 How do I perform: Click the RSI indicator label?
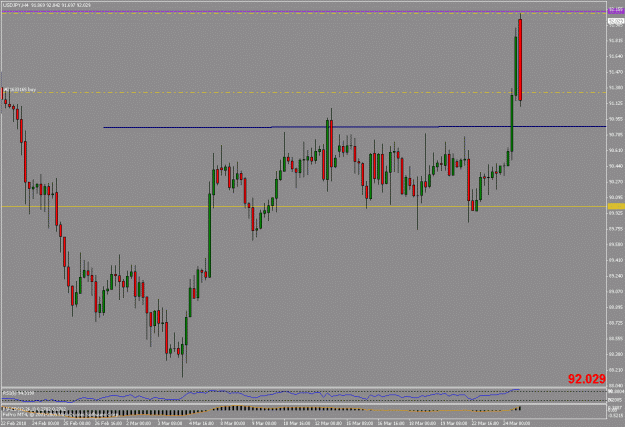pyautogui.click(x=18, y=393)
